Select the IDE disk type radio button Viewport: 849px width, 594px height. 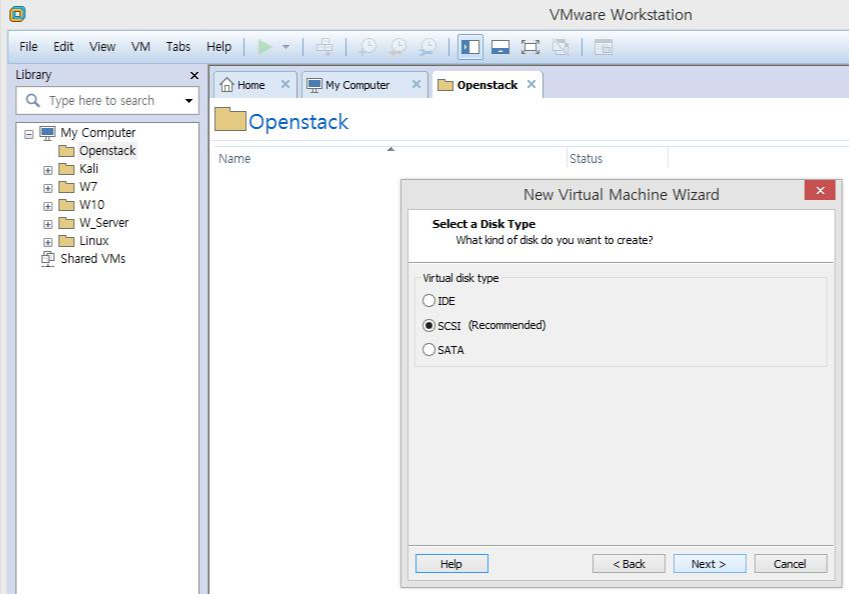(x=428, y=301)
